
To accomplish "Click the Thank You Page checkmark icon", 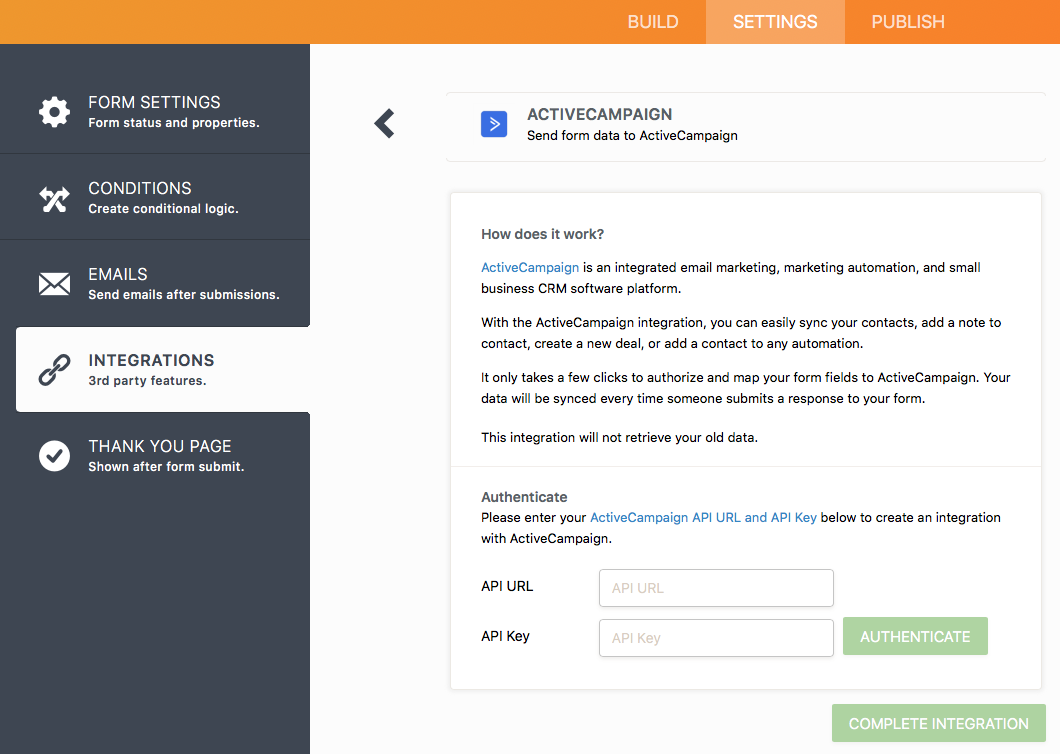I will tap(54, 456).
